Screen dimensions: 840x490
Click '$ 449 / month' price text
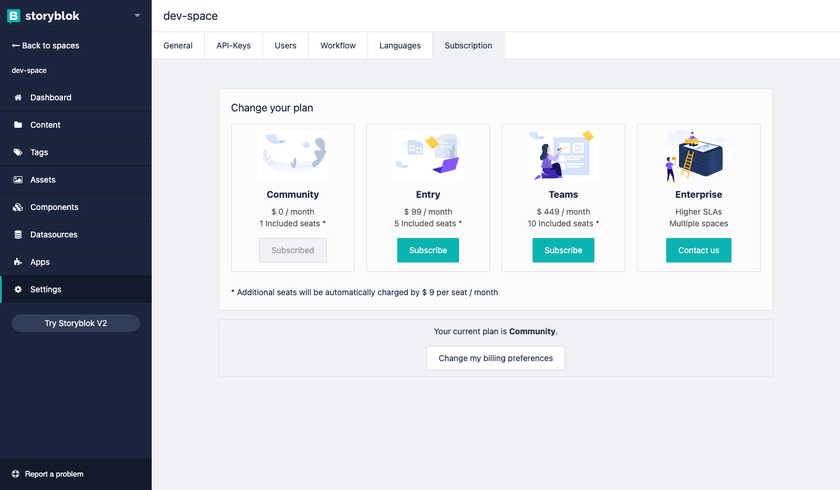563,212
